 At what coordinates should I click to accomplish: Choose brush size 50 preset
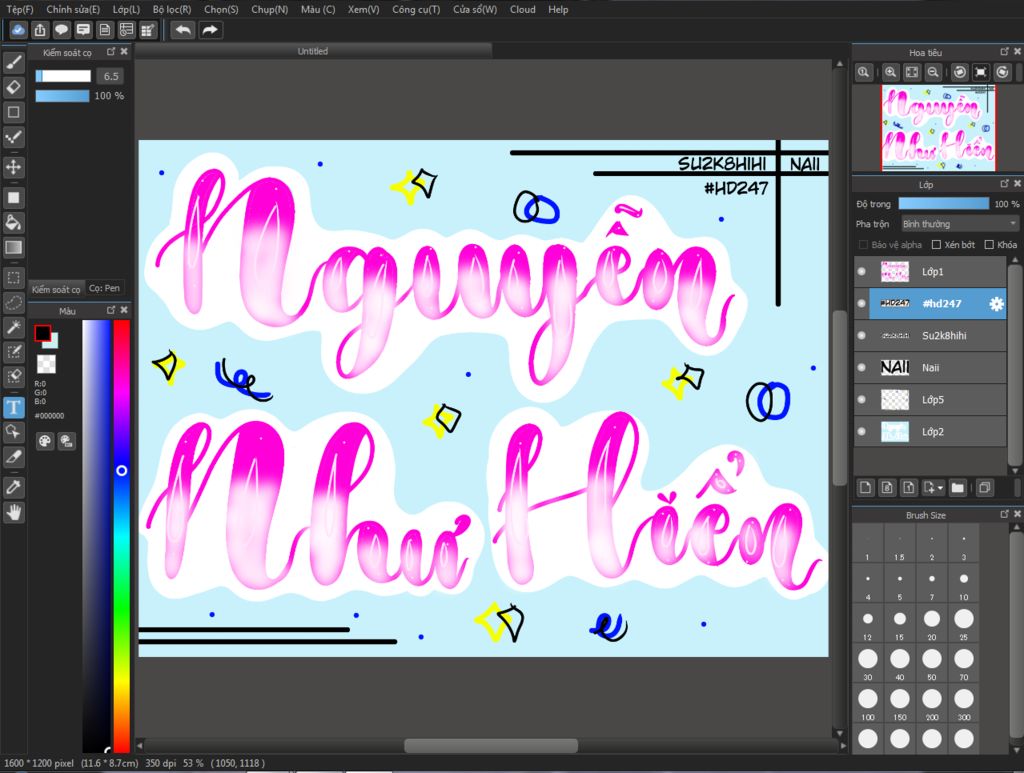coord(932,664)
